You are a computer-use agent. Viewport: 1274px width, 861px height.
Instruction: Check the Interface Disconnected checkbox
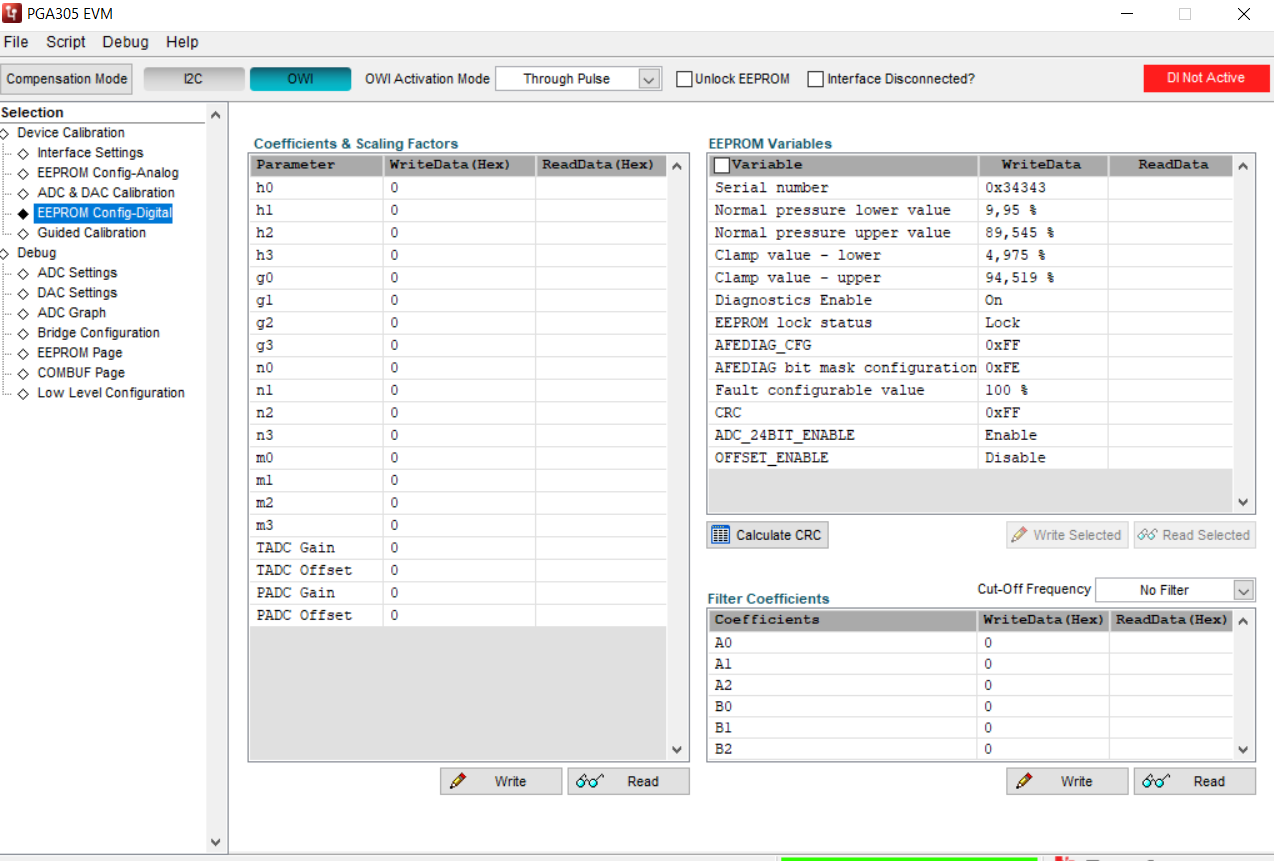click(x=815, y=78)
